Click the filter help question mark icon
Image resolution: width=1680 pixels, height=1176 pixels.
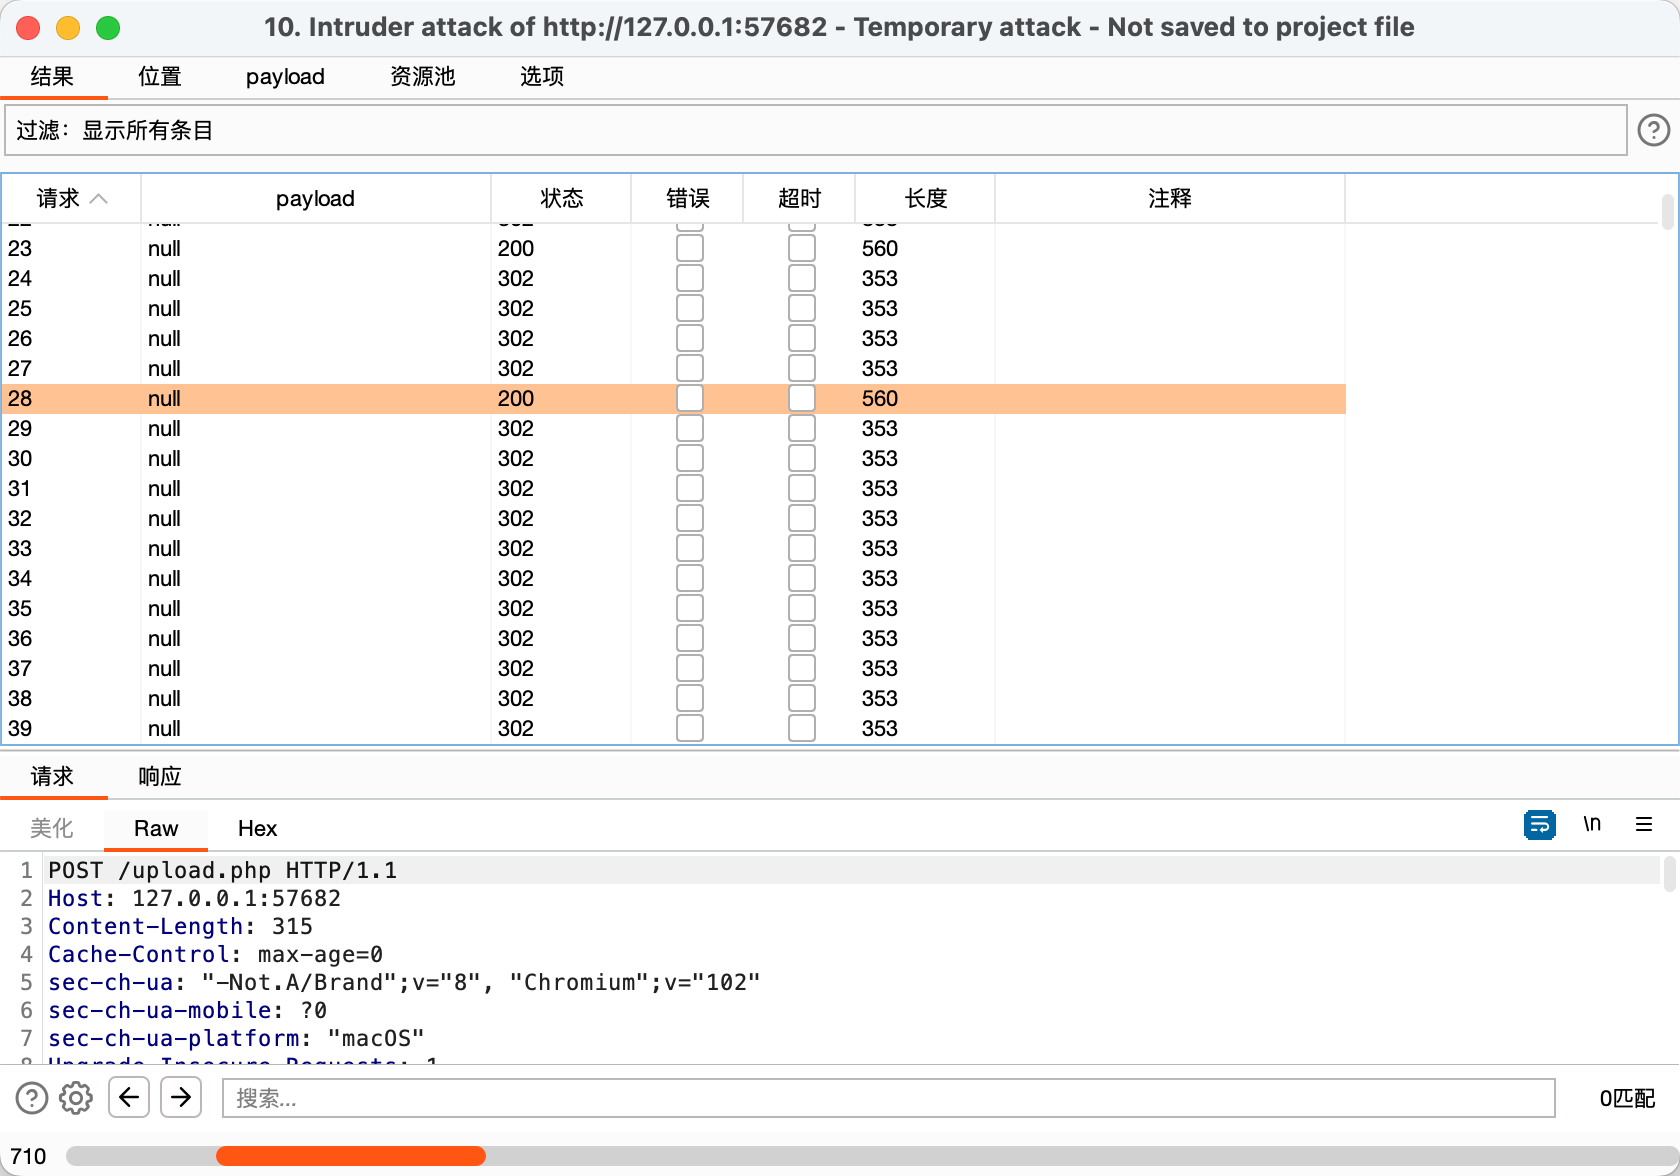click(x=1653, y=130)
